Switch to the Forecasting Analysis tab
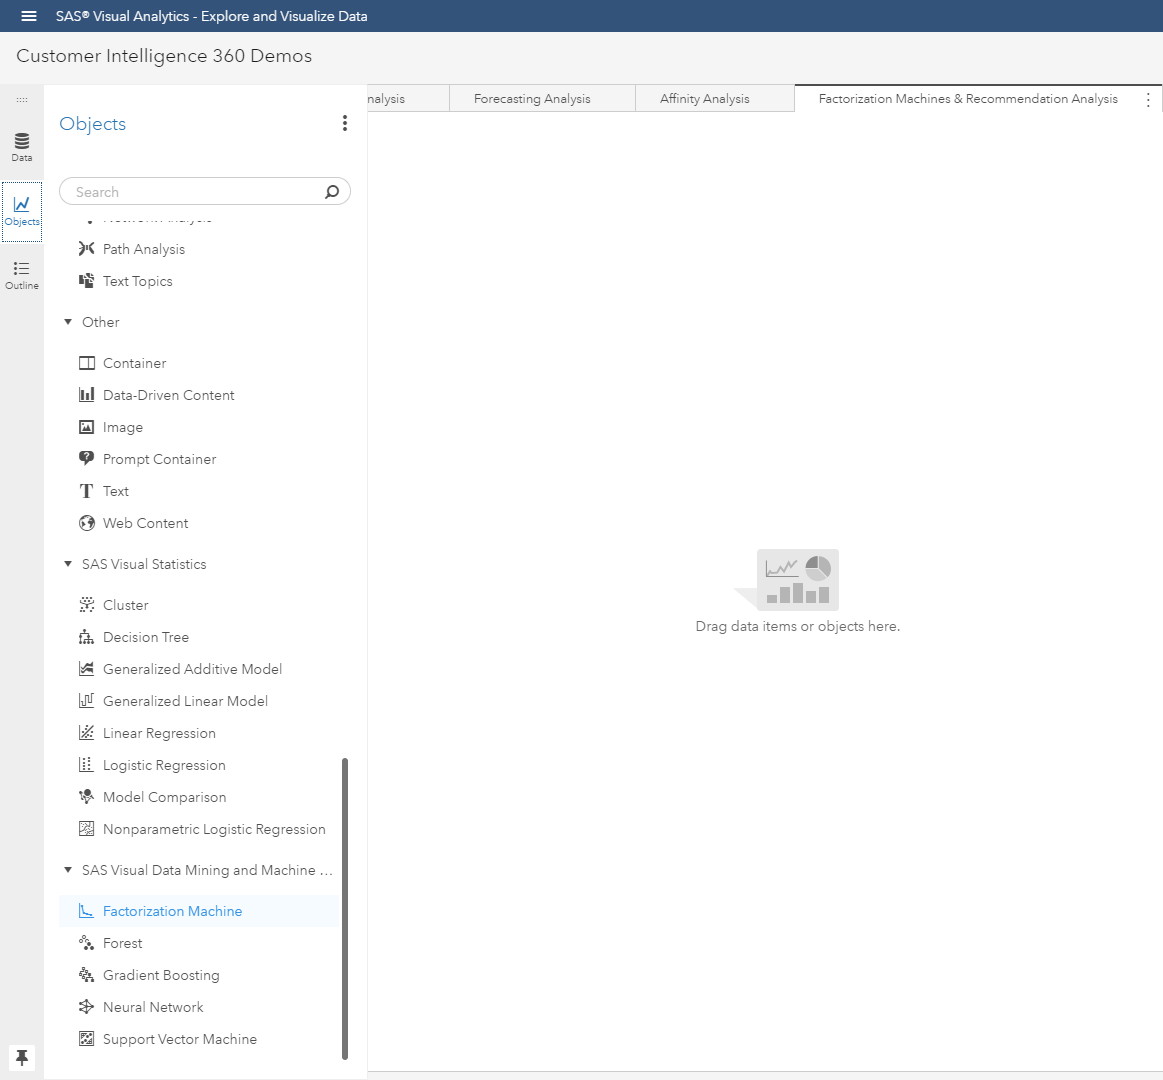The height and width of the screenshot is (1080, 1163). click(x=532, y=99)
